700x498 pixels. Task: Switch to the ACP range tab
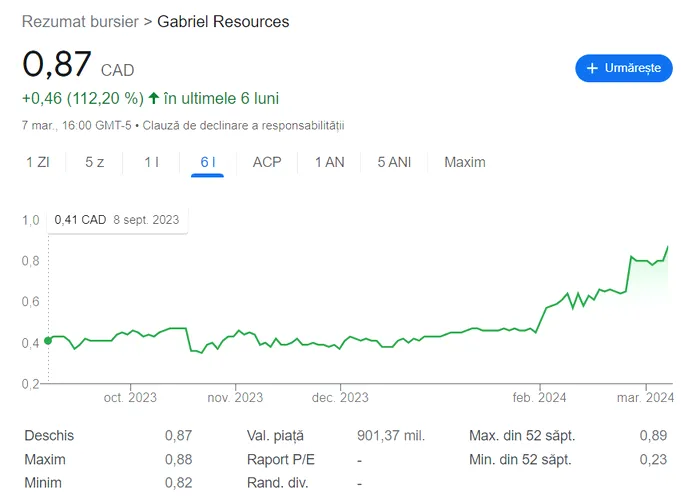click(267, 162)
